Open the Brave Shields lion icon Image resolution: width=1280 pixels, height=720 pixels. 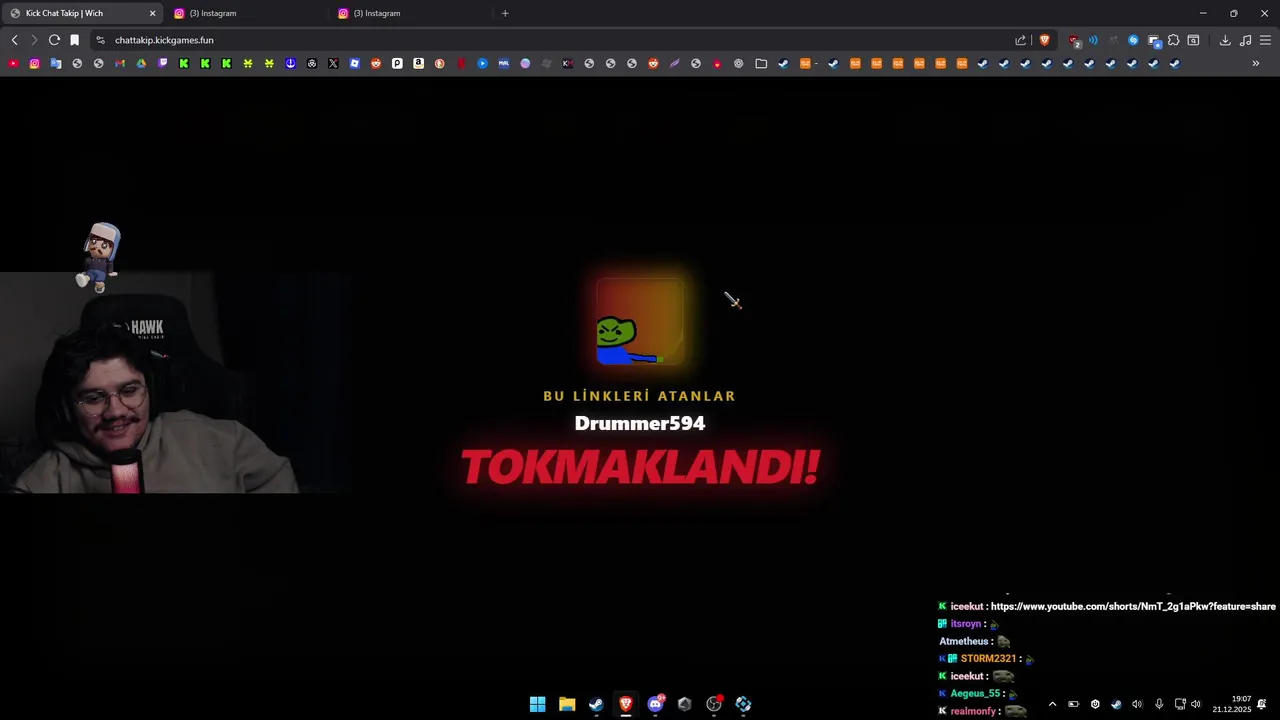coord(1045,40)
